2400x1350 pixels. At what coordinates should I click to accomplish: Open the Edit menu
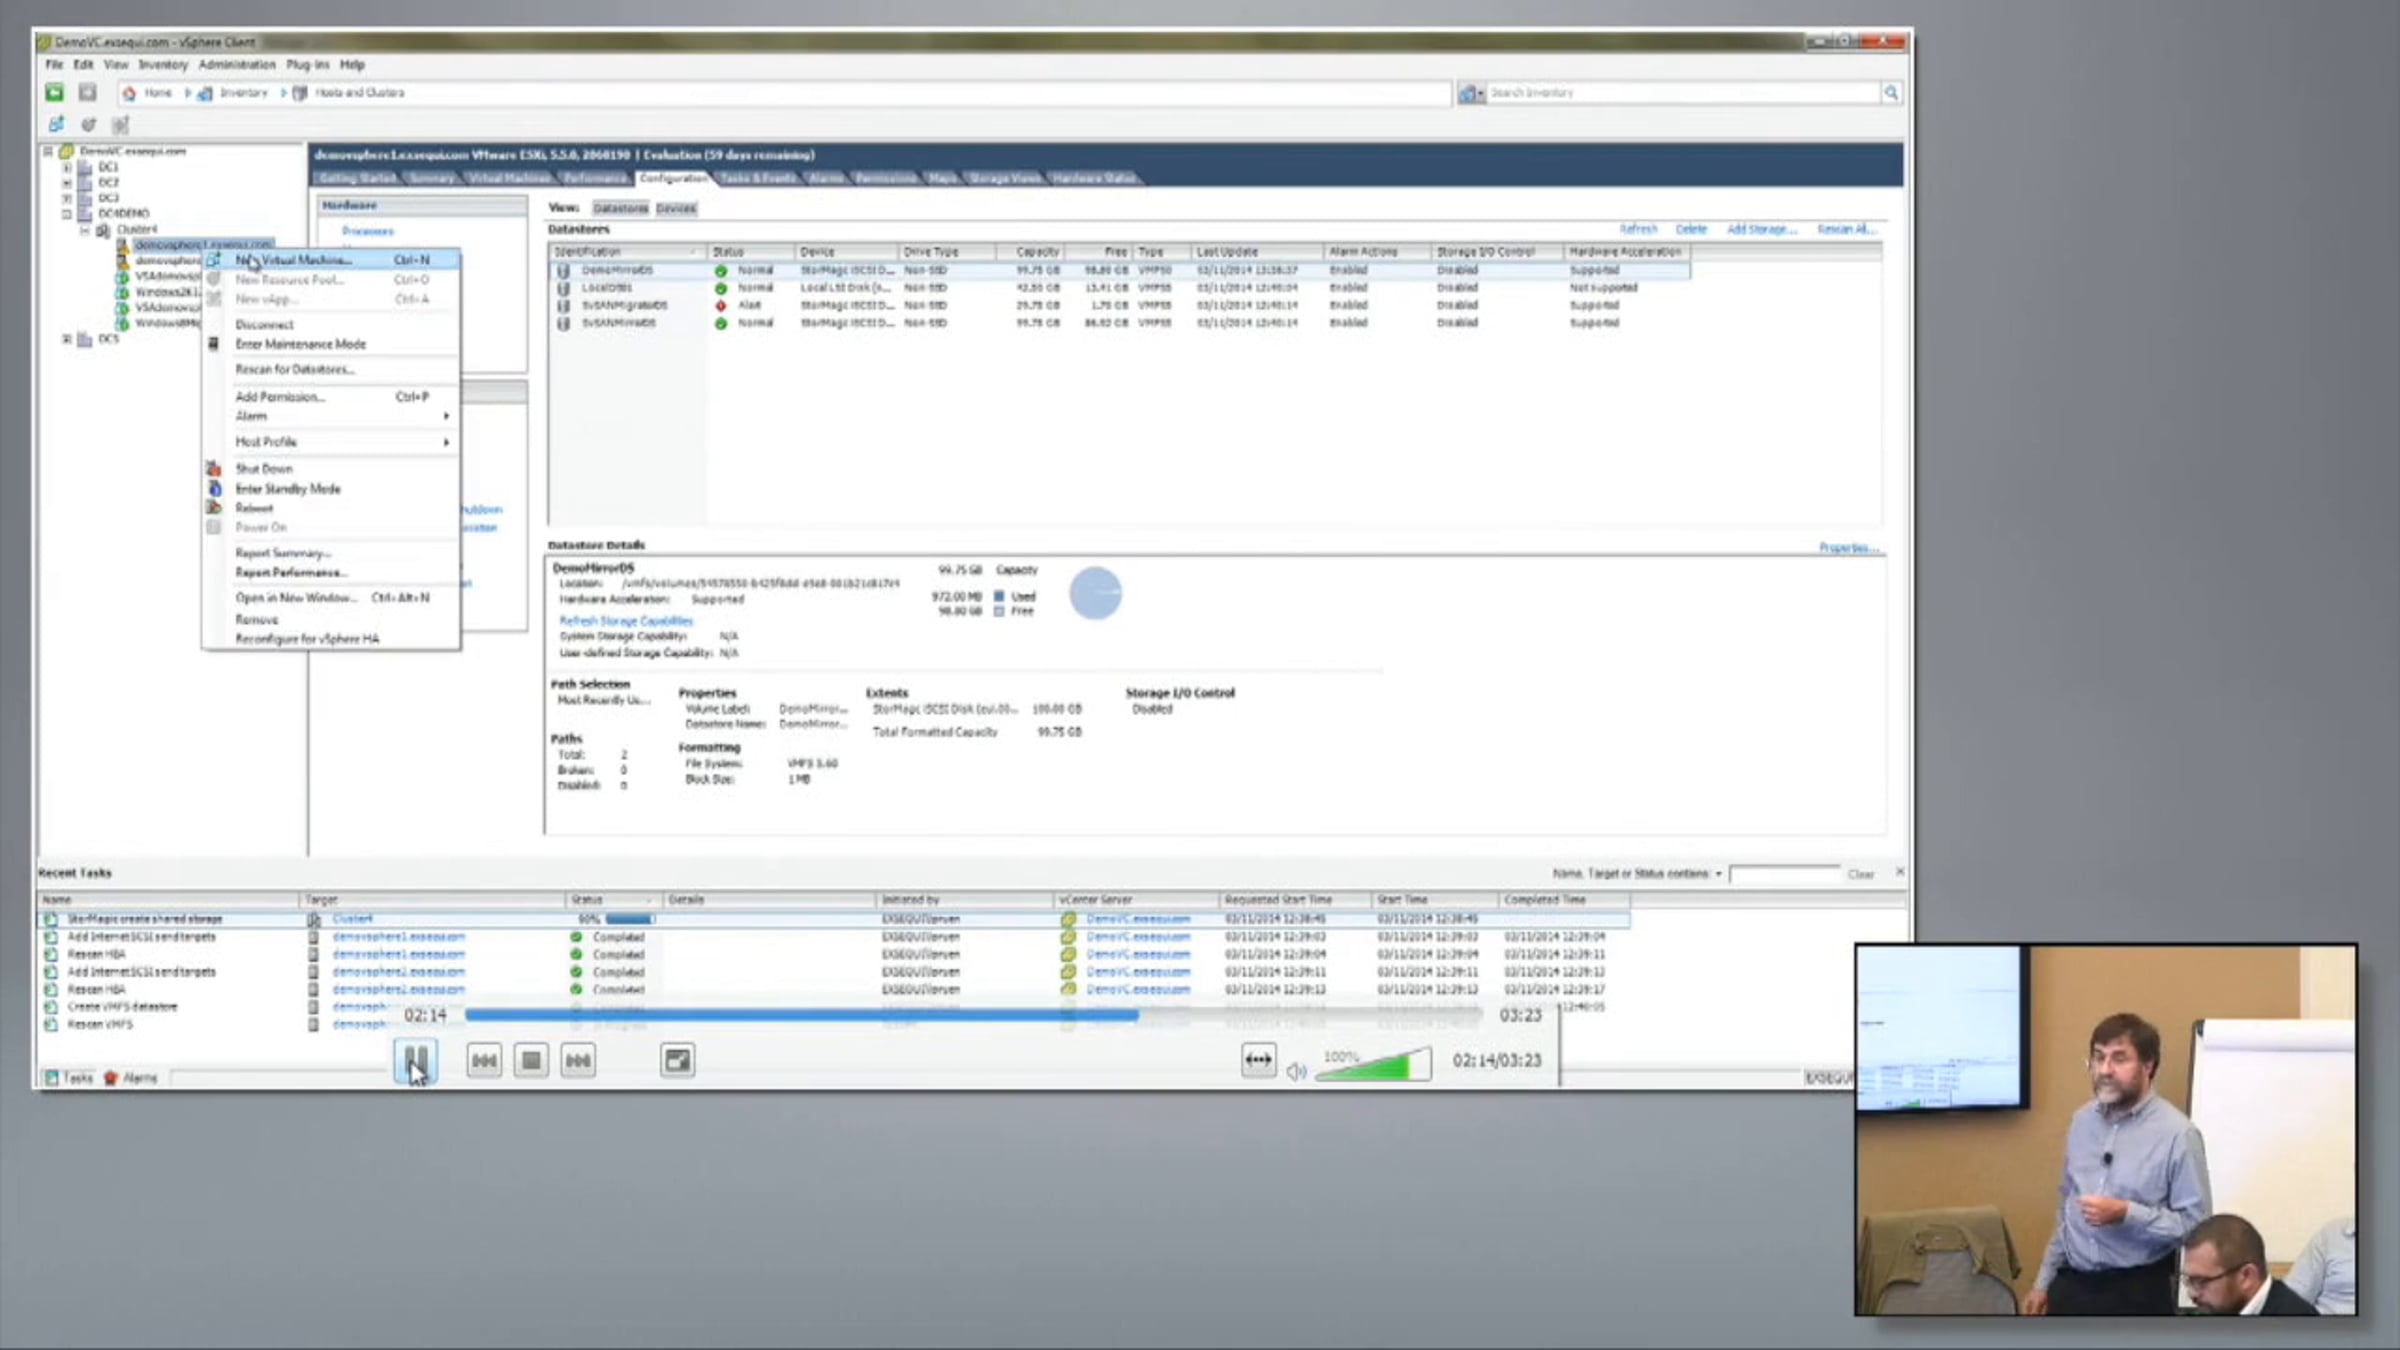(x=83, y=65)
